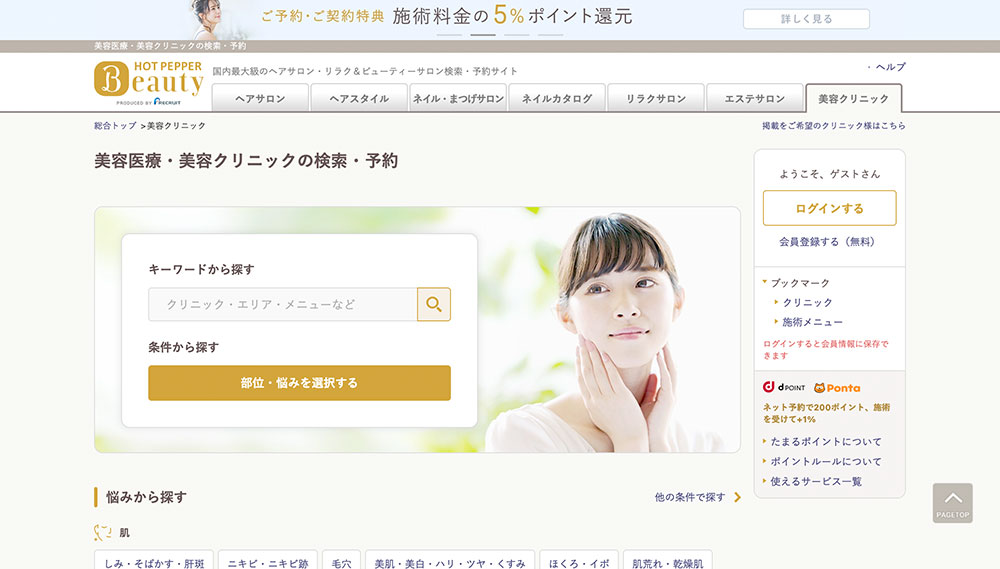
Task: Click the d POINT logo
Action: click(784, 387)
